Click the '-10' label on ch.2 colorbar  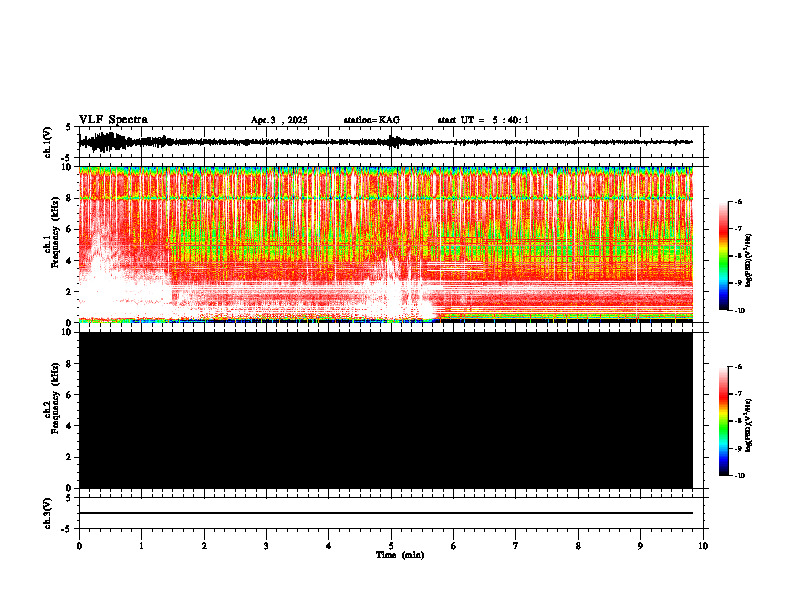point(739,475)
